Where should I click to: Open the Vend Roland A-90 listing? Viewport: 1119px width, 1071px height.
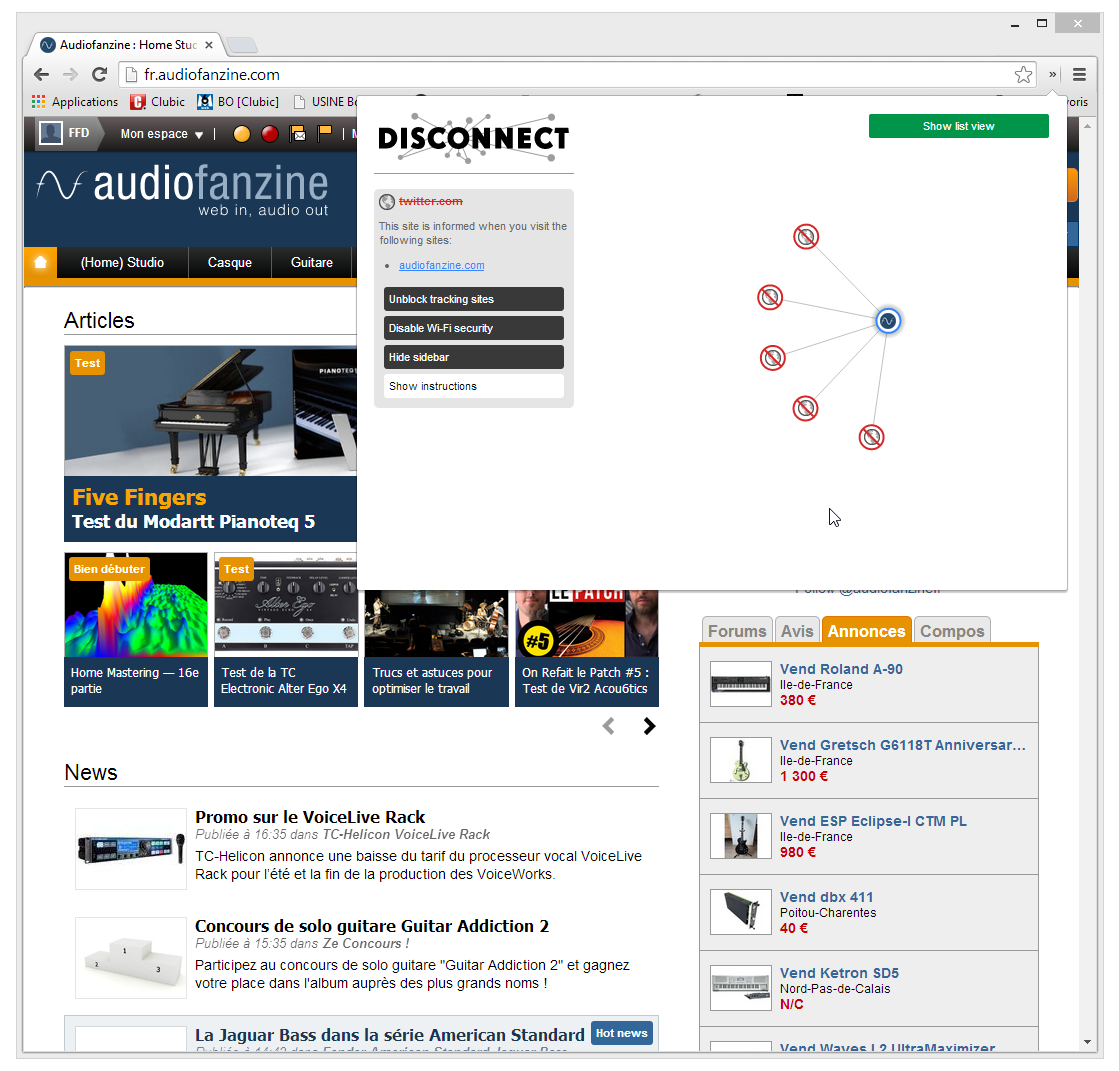tap(841, 669)
